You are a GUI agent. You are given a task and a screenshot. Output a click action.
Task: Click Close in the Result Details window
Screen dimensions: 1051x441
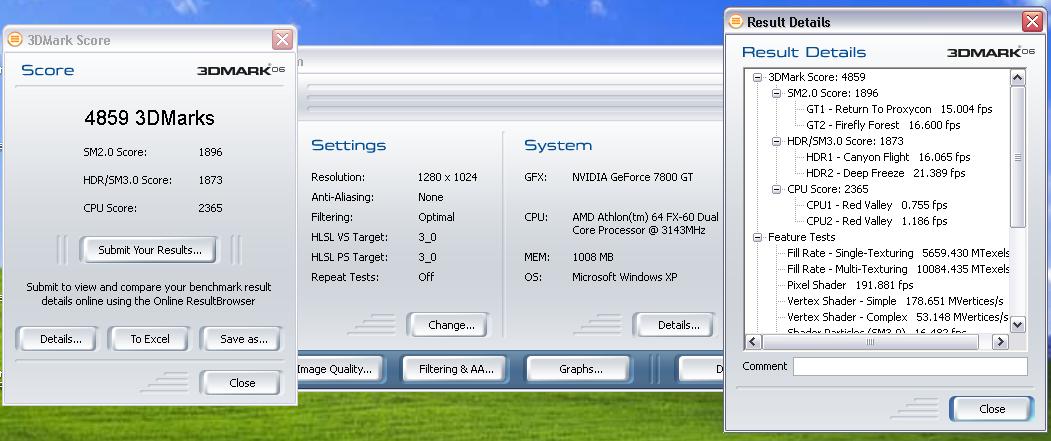point(992,409)
